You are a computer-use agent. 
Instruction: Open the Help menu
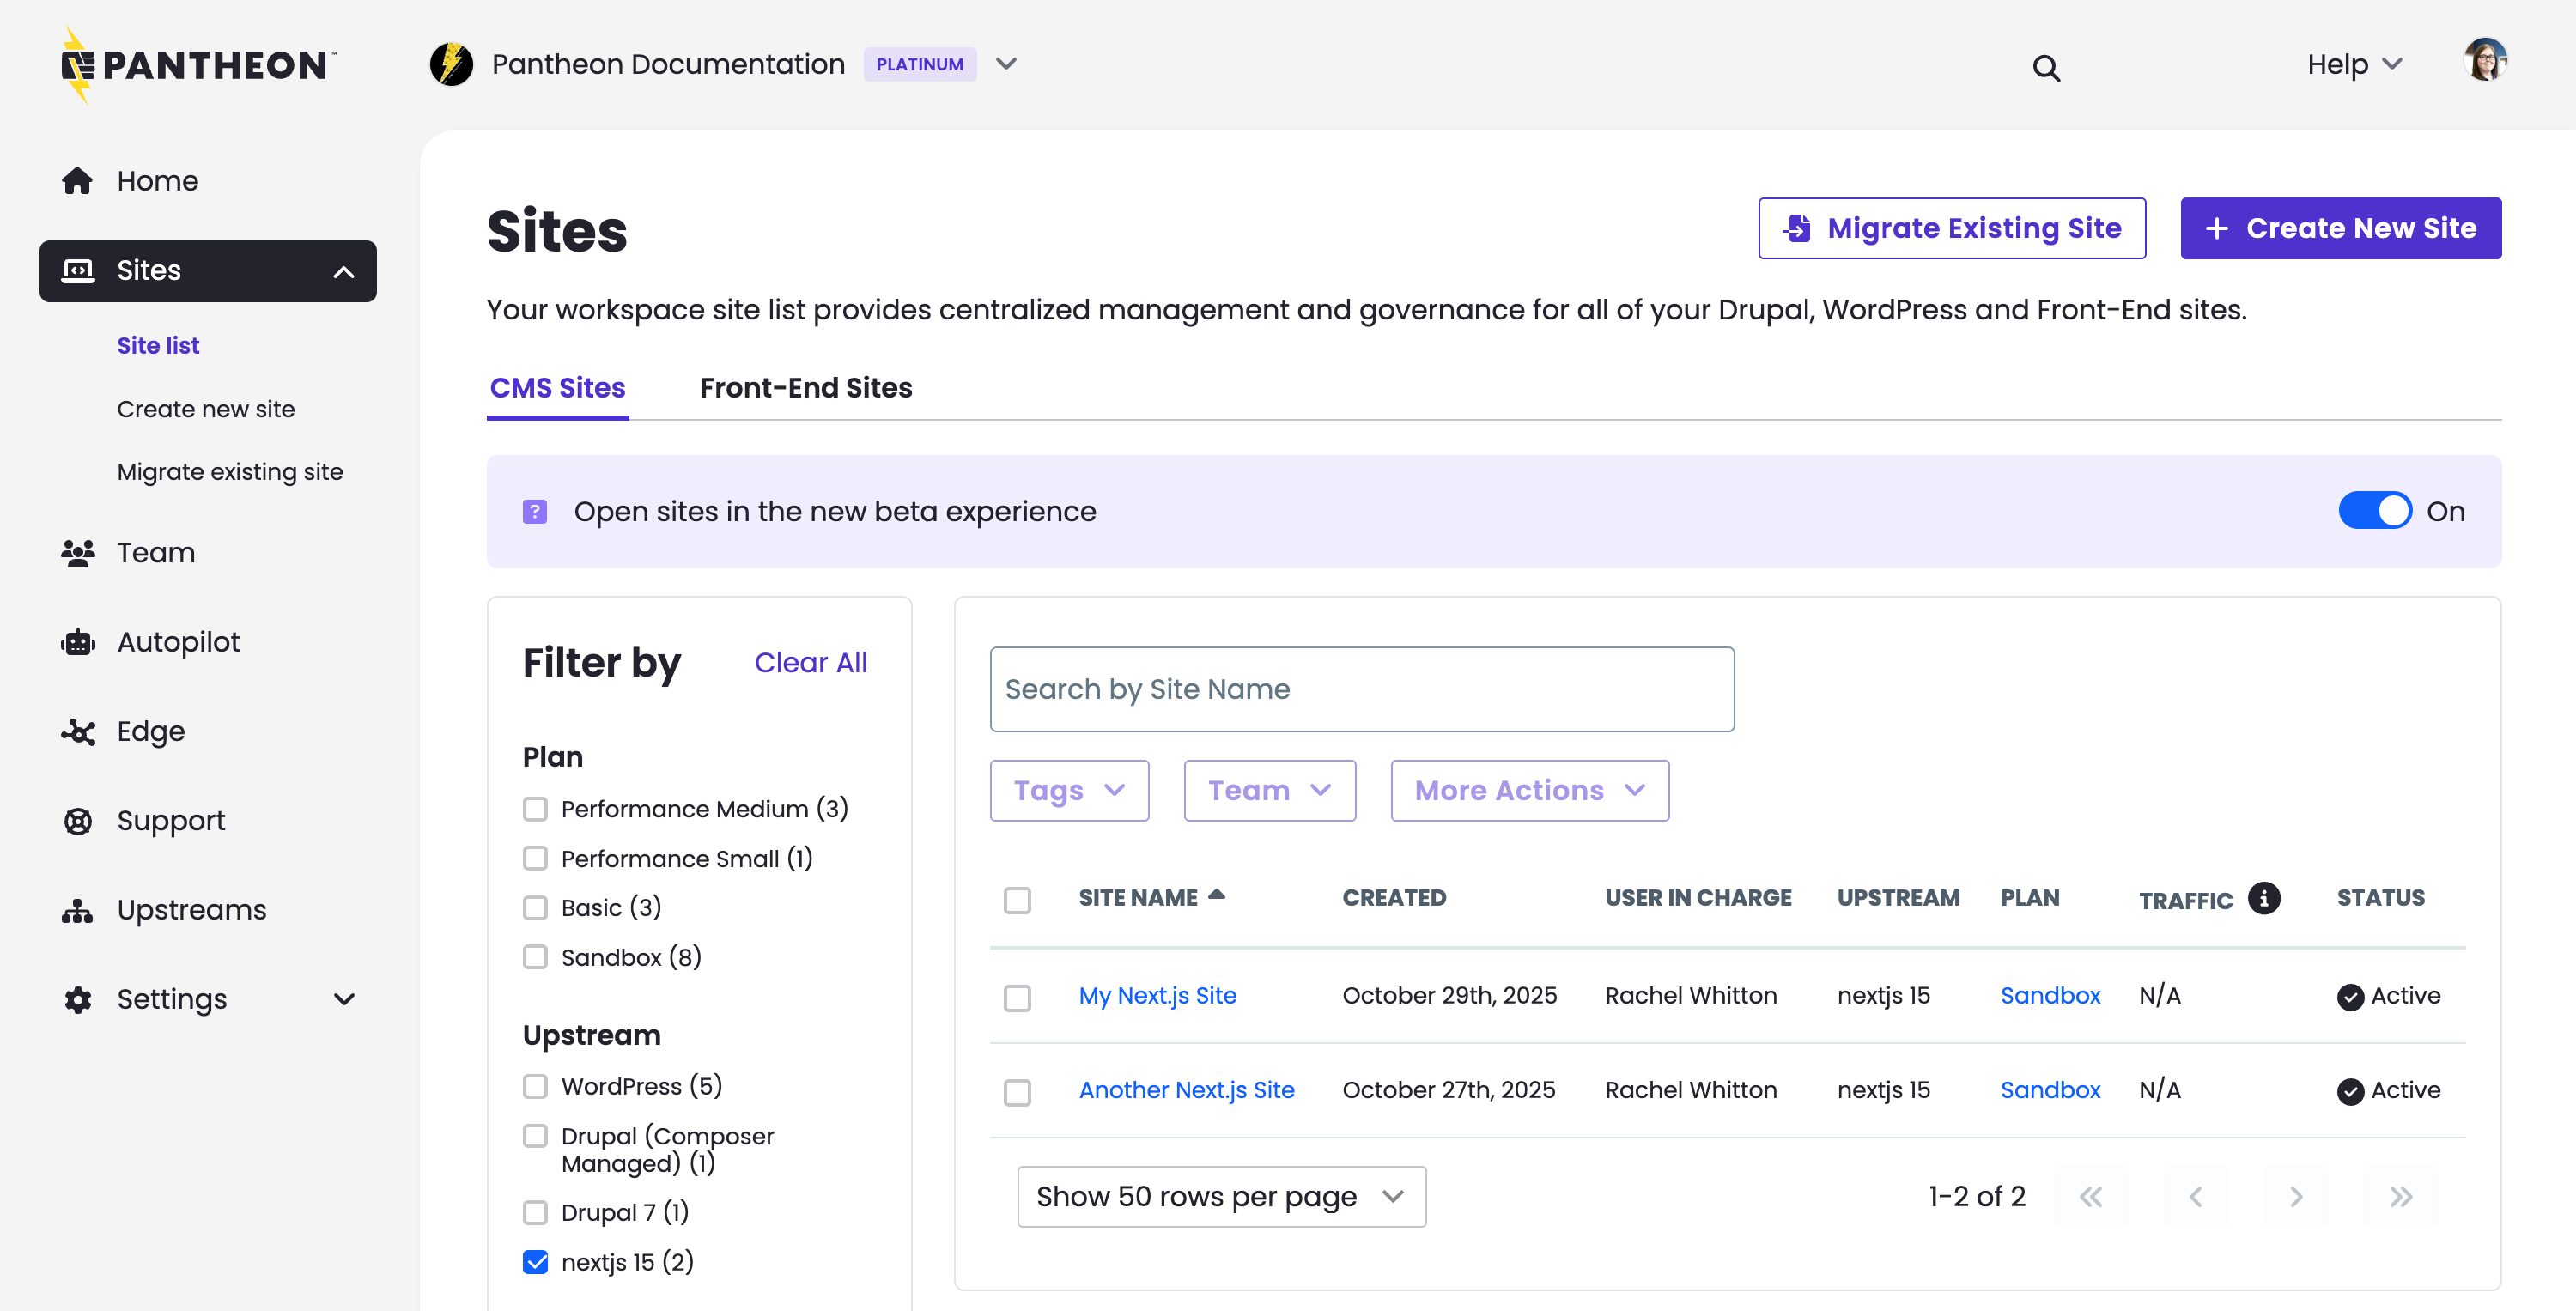tap(2352, 63)
